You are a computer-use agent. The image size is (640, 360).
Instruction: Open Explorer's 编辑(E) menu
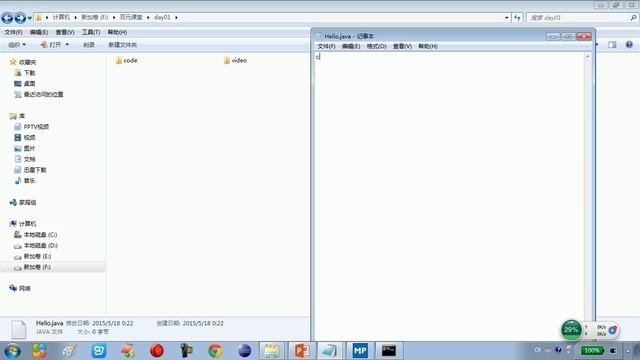(x=39, y=32)
